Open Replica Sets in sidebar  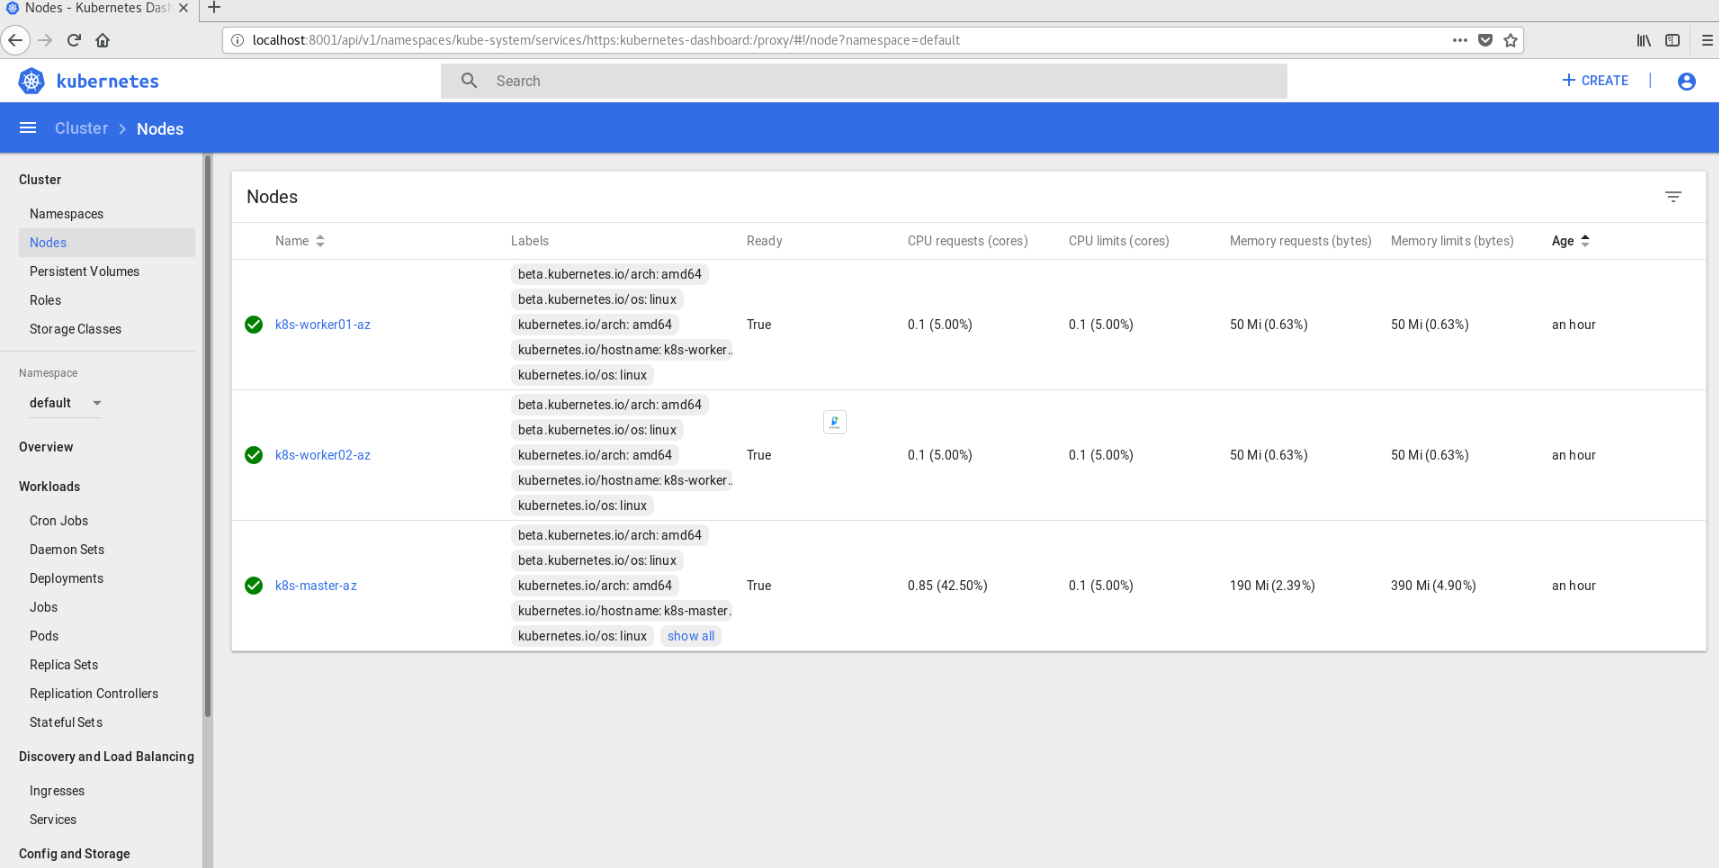tap(64, 665)
